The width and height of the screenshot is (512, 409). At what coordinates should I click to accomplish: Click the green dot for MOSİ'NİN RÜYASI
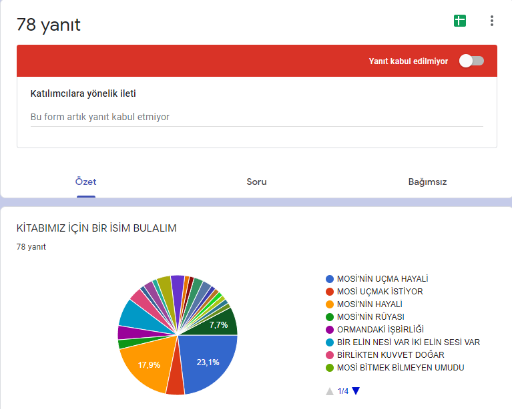click(330, 317)
